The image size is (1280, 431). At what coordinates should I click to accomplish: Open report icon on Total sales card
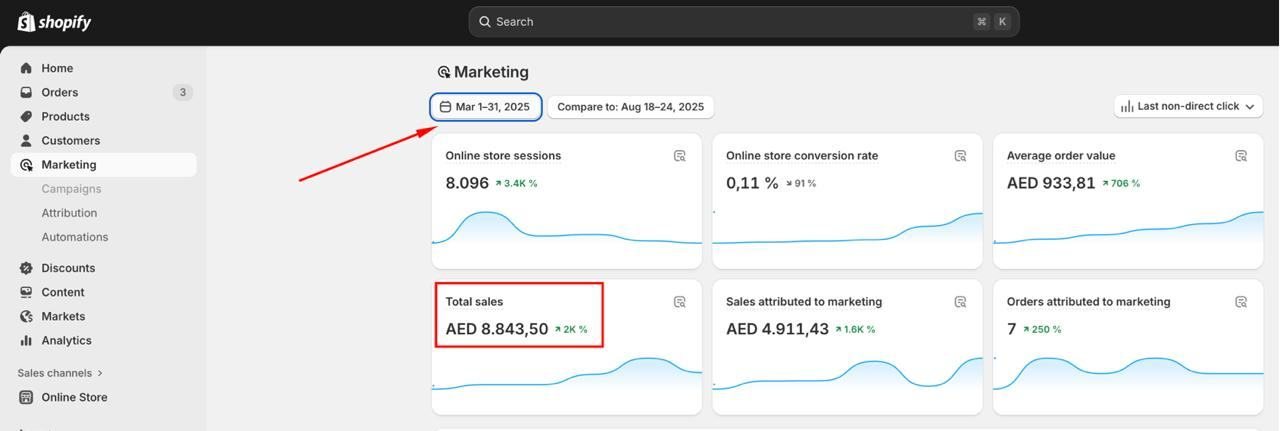point(680,302)
